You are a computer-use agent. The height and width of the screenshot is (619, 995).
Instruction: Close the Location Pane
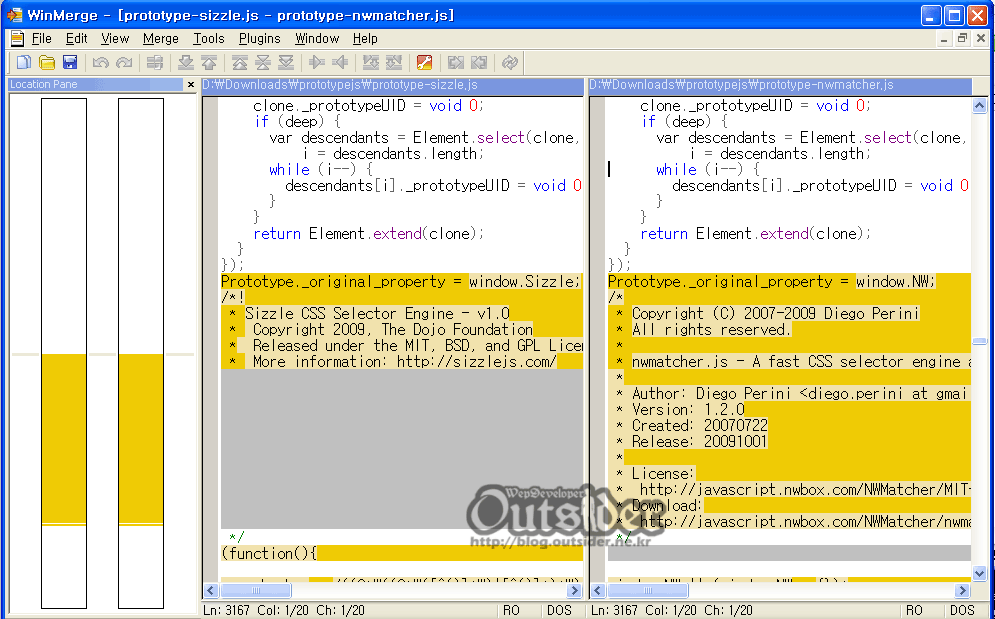[190, 84]
